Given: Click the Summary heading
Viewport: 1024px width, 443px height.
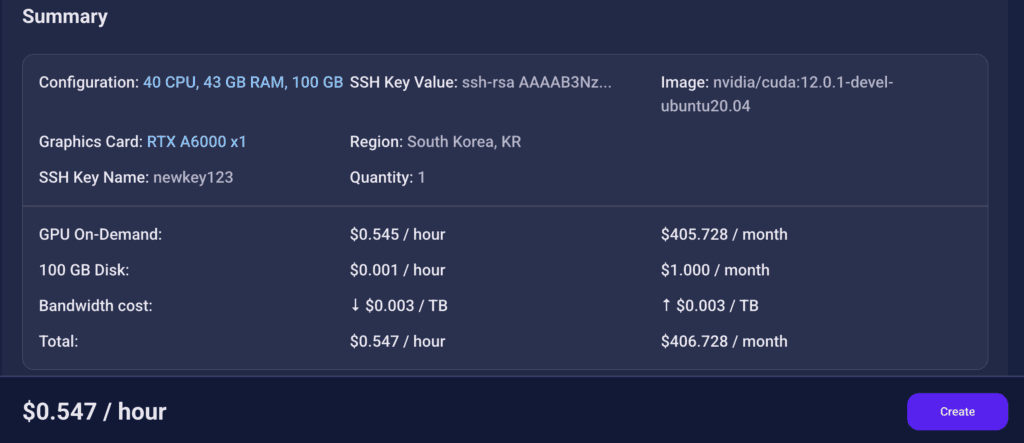Looking at the screenshot, I should 65,17.
